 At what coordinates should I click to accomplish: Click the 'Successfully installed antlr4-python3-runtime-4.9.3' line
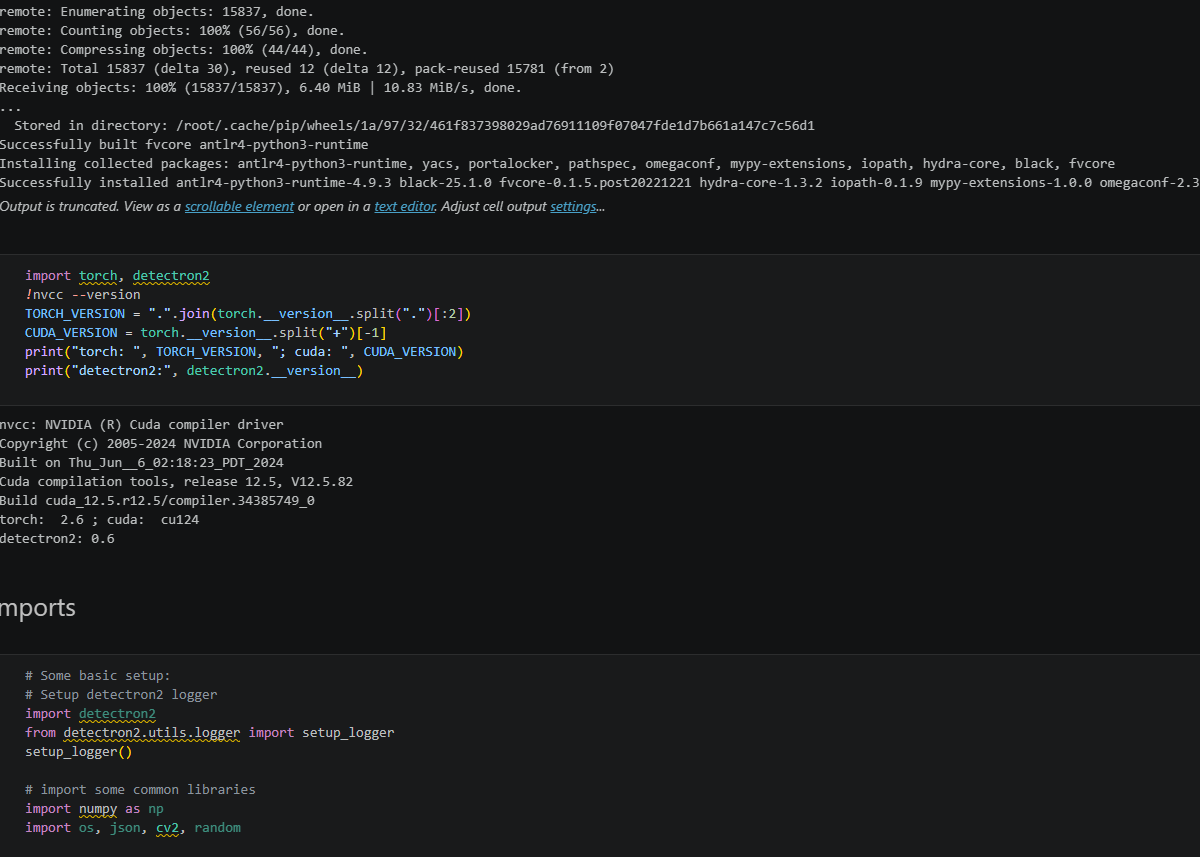point(600,182)
